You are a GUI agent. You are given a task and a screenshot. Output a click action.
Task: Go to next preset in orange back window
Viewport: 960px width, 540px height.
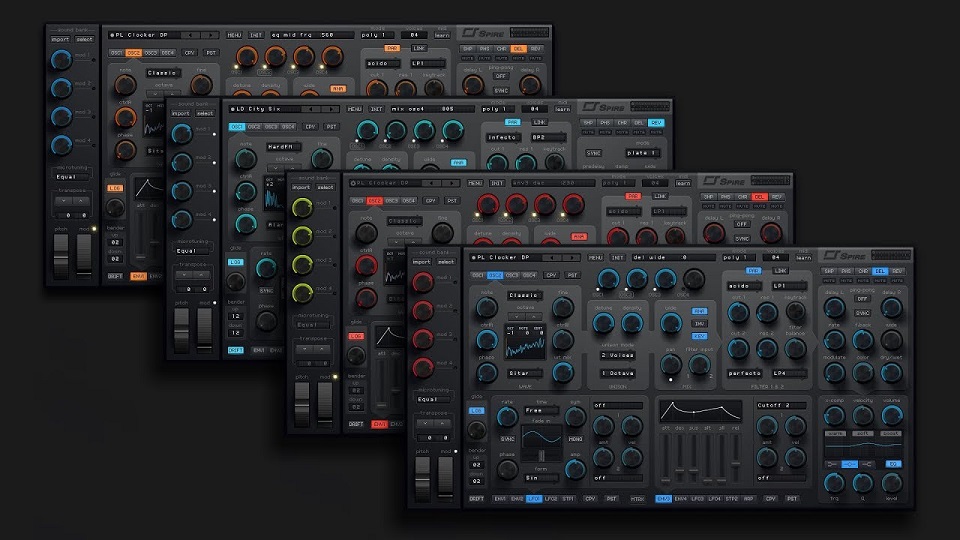210,35
